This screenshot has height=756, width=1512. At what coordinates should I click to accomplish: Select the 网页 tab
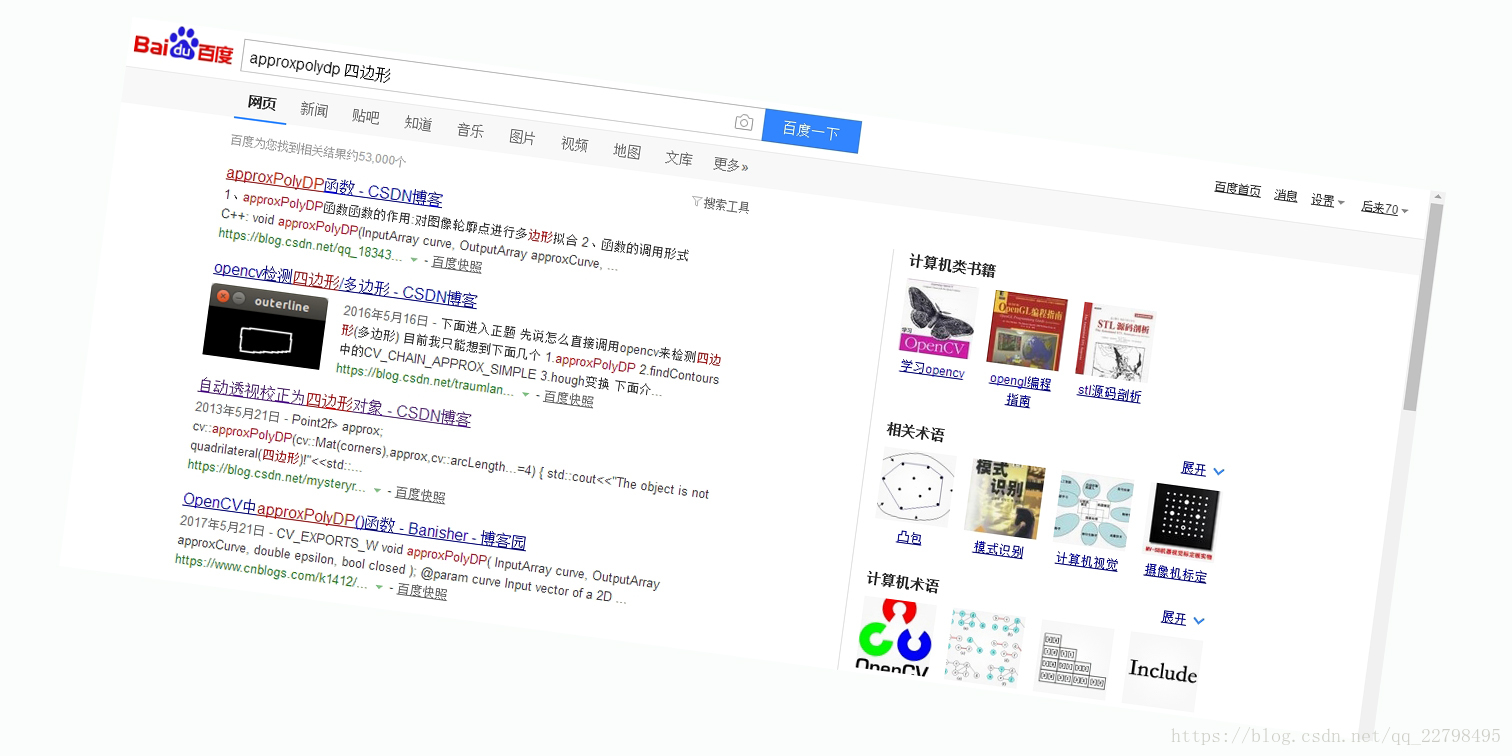tap(262, 103)
